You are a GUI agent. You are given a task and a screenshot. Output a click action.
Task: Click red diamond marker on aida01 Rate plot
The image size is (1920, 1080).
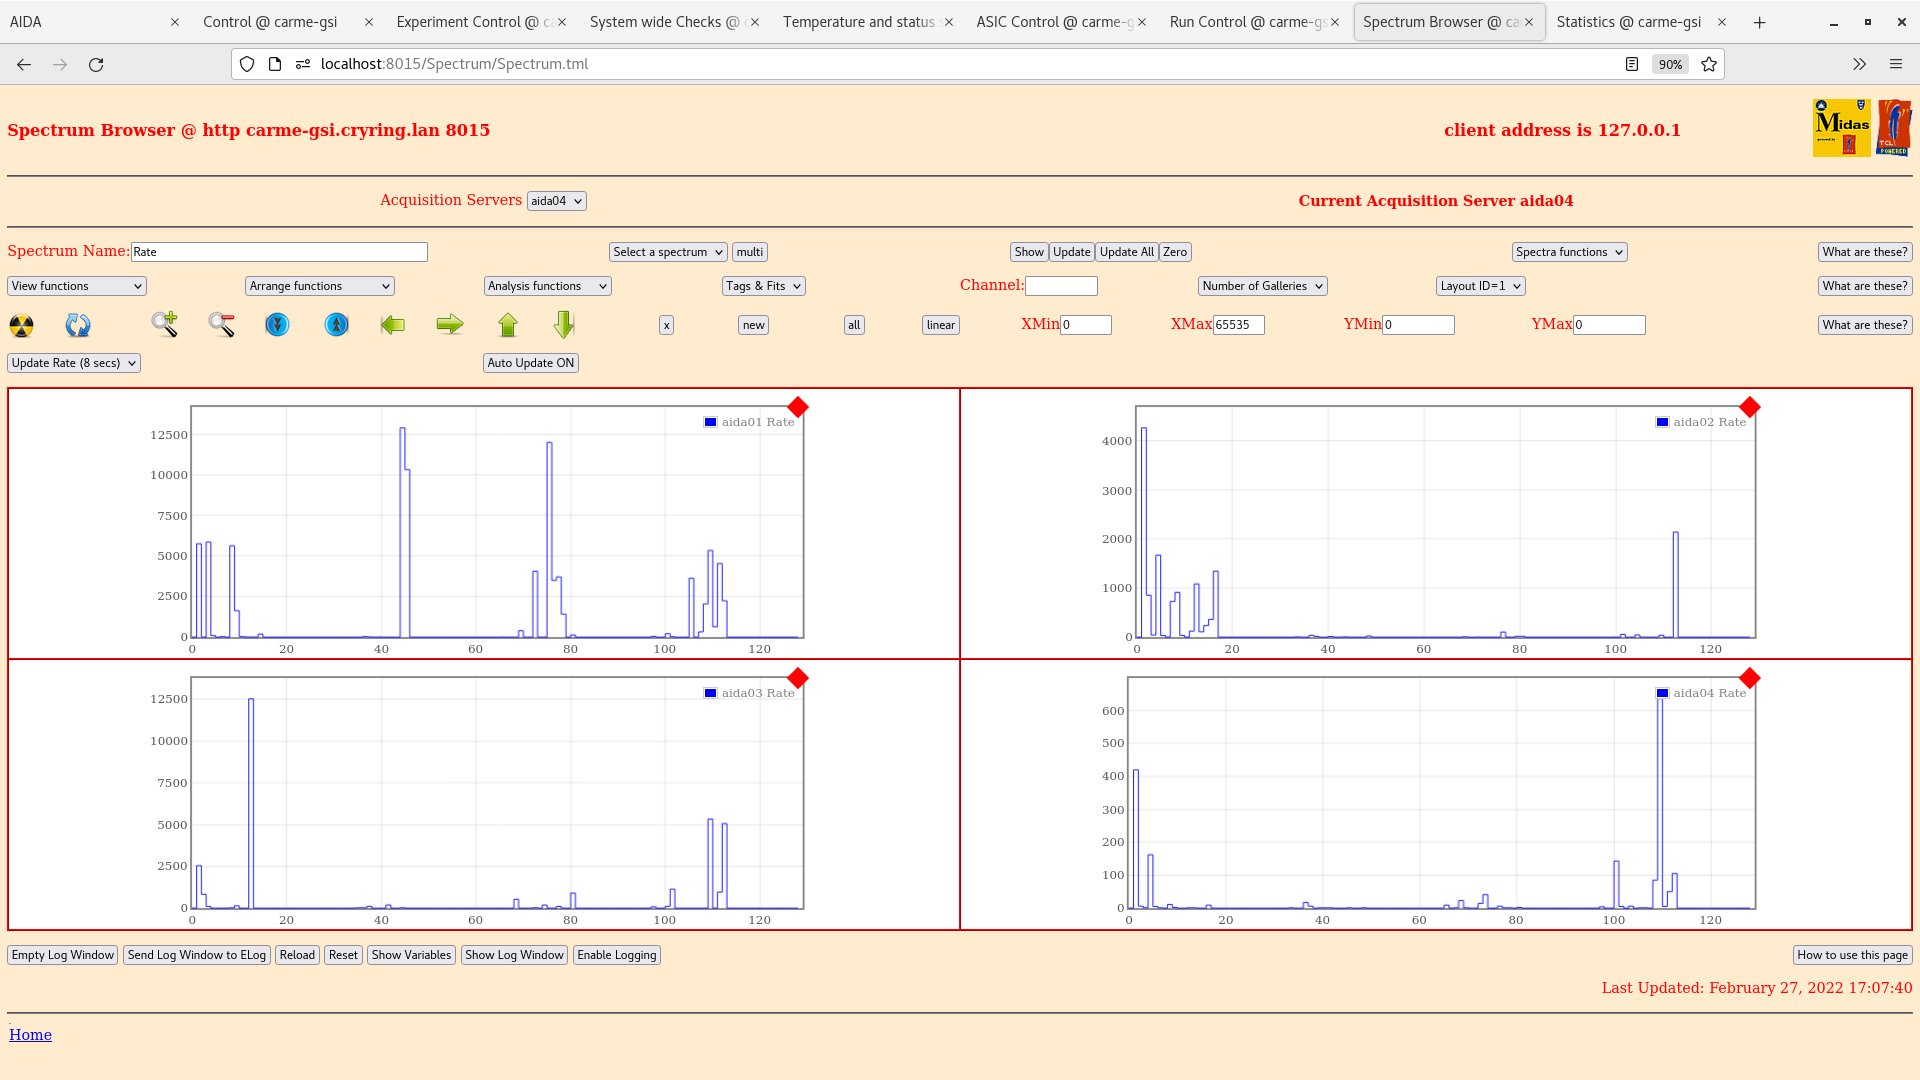pos(797,407)
